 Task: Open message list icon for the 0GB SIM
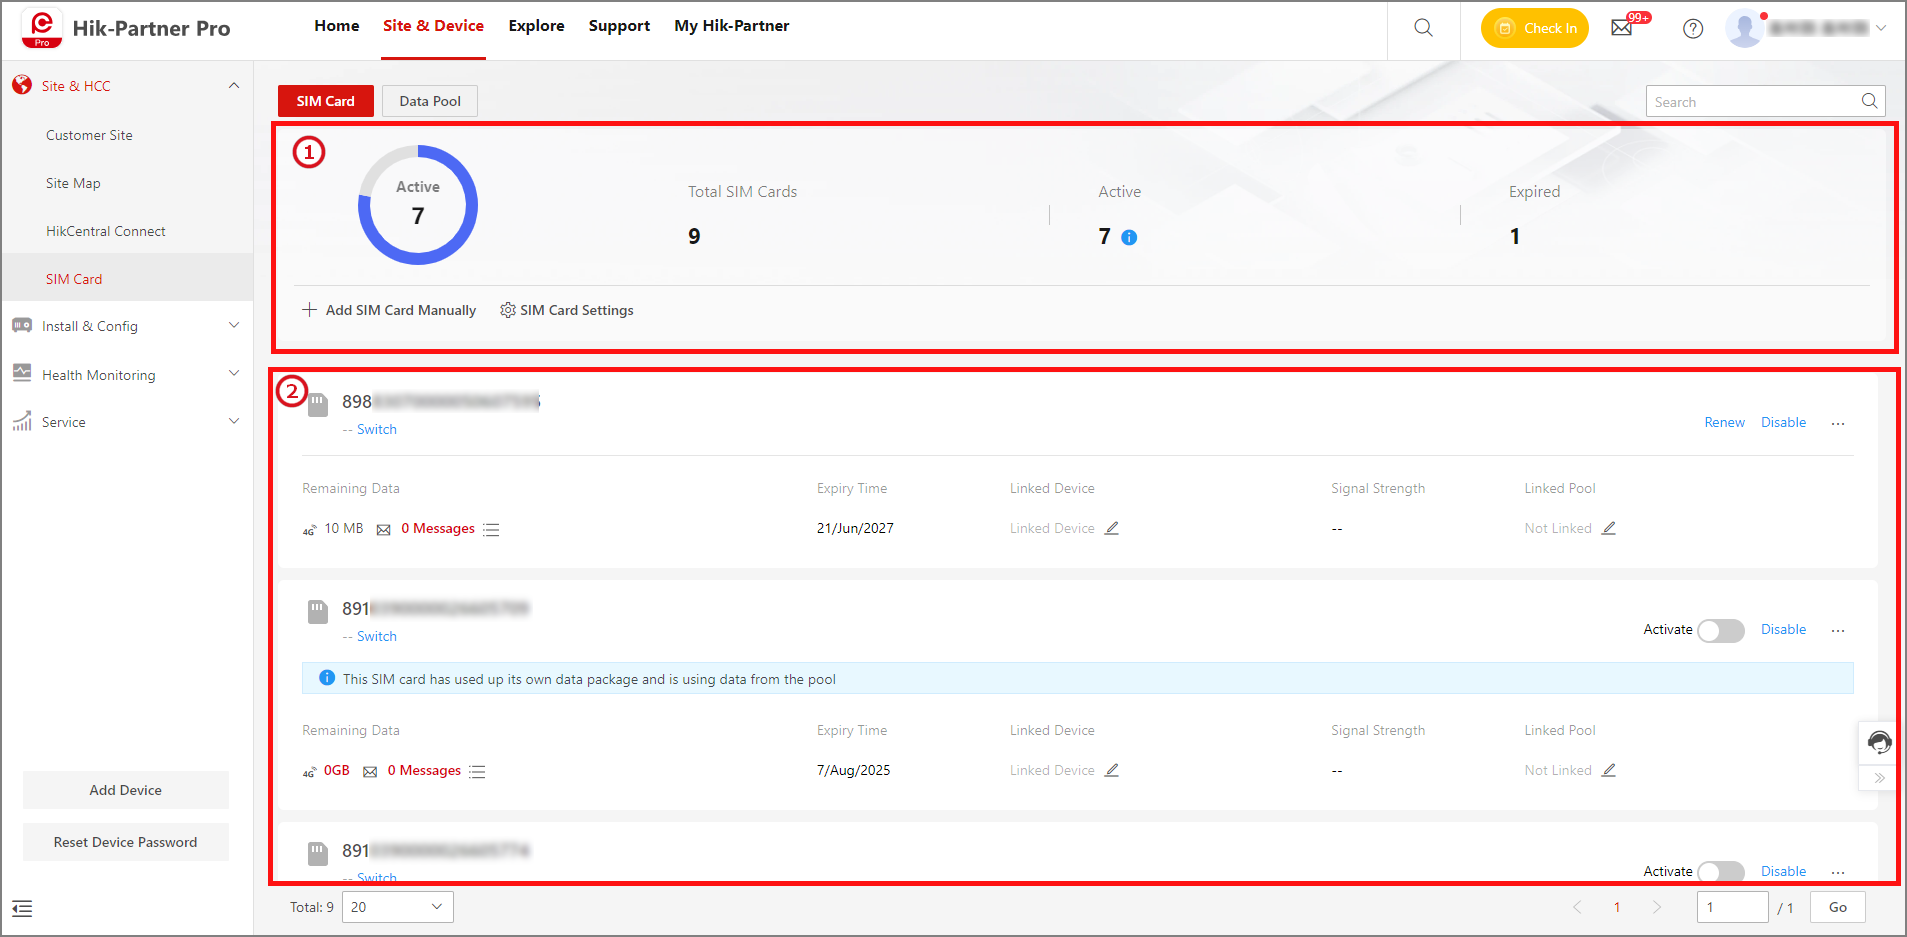tap(477, 771)
